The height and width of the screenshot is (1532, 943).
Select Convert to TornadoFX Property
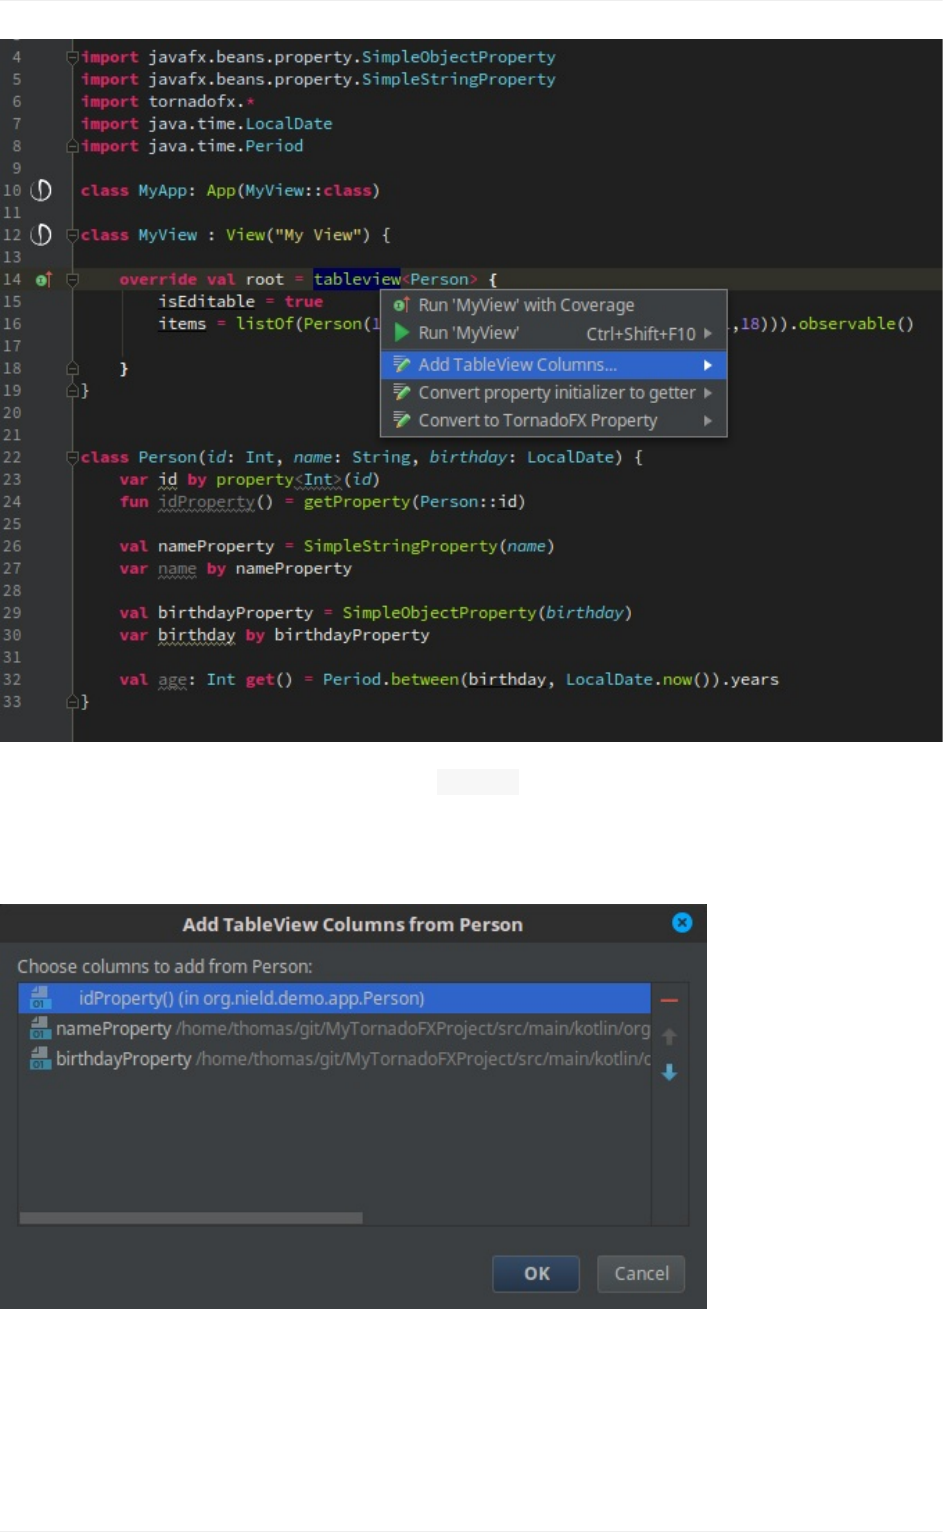(553, 420)
